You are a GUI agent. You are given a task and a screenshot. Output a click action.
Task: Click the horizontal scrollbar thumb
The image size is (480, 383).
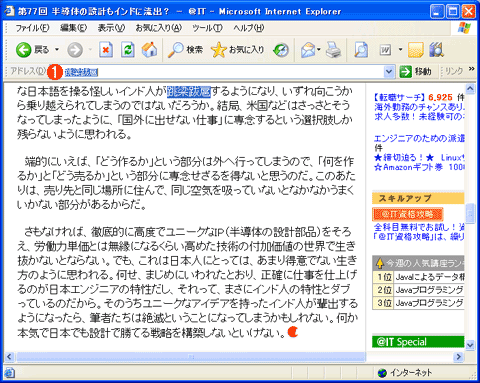(x=191, y=357)
